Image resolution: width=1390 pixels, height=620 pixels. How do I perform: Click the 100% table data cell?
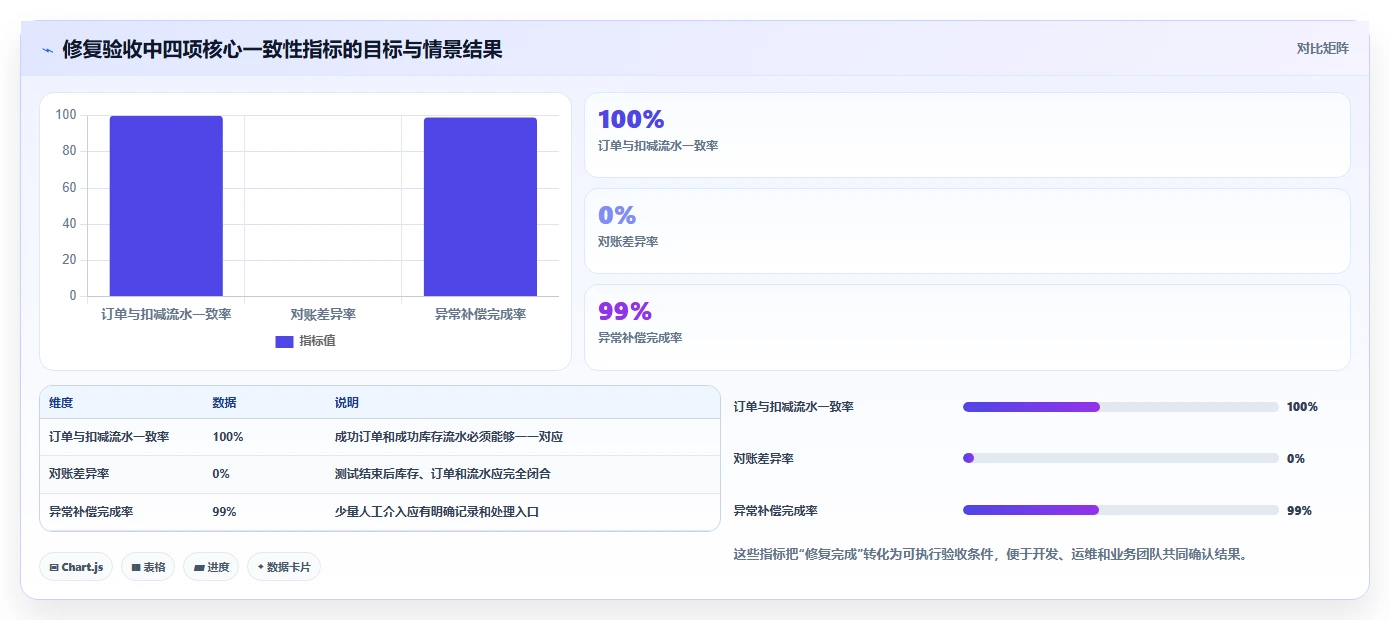click(x=228, y=437)
